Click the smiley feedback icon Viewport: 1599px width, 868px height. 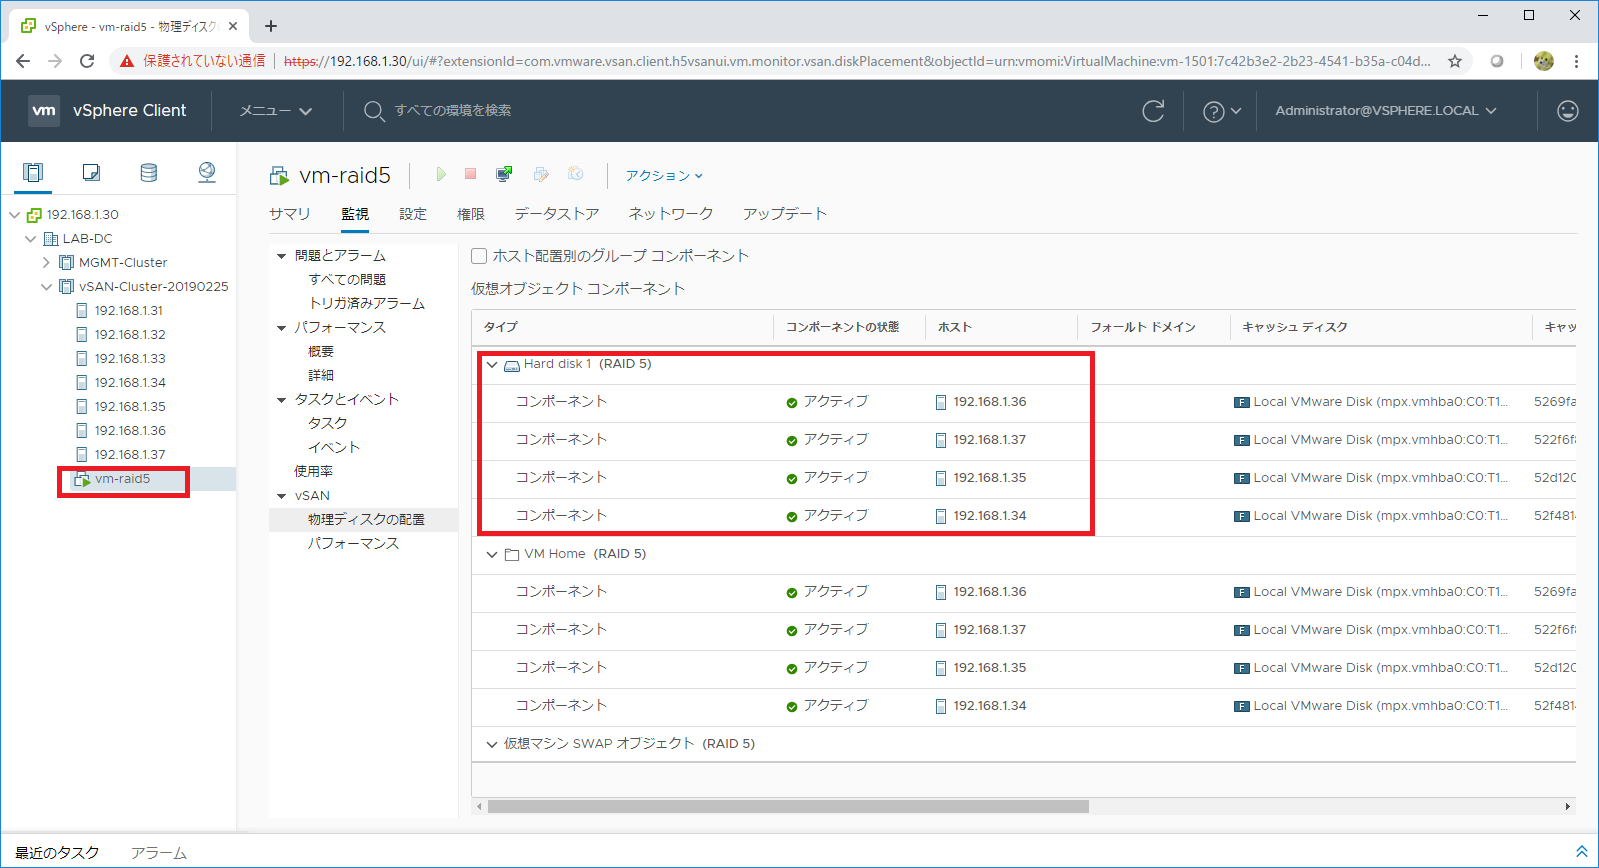tap(1568, 111)
